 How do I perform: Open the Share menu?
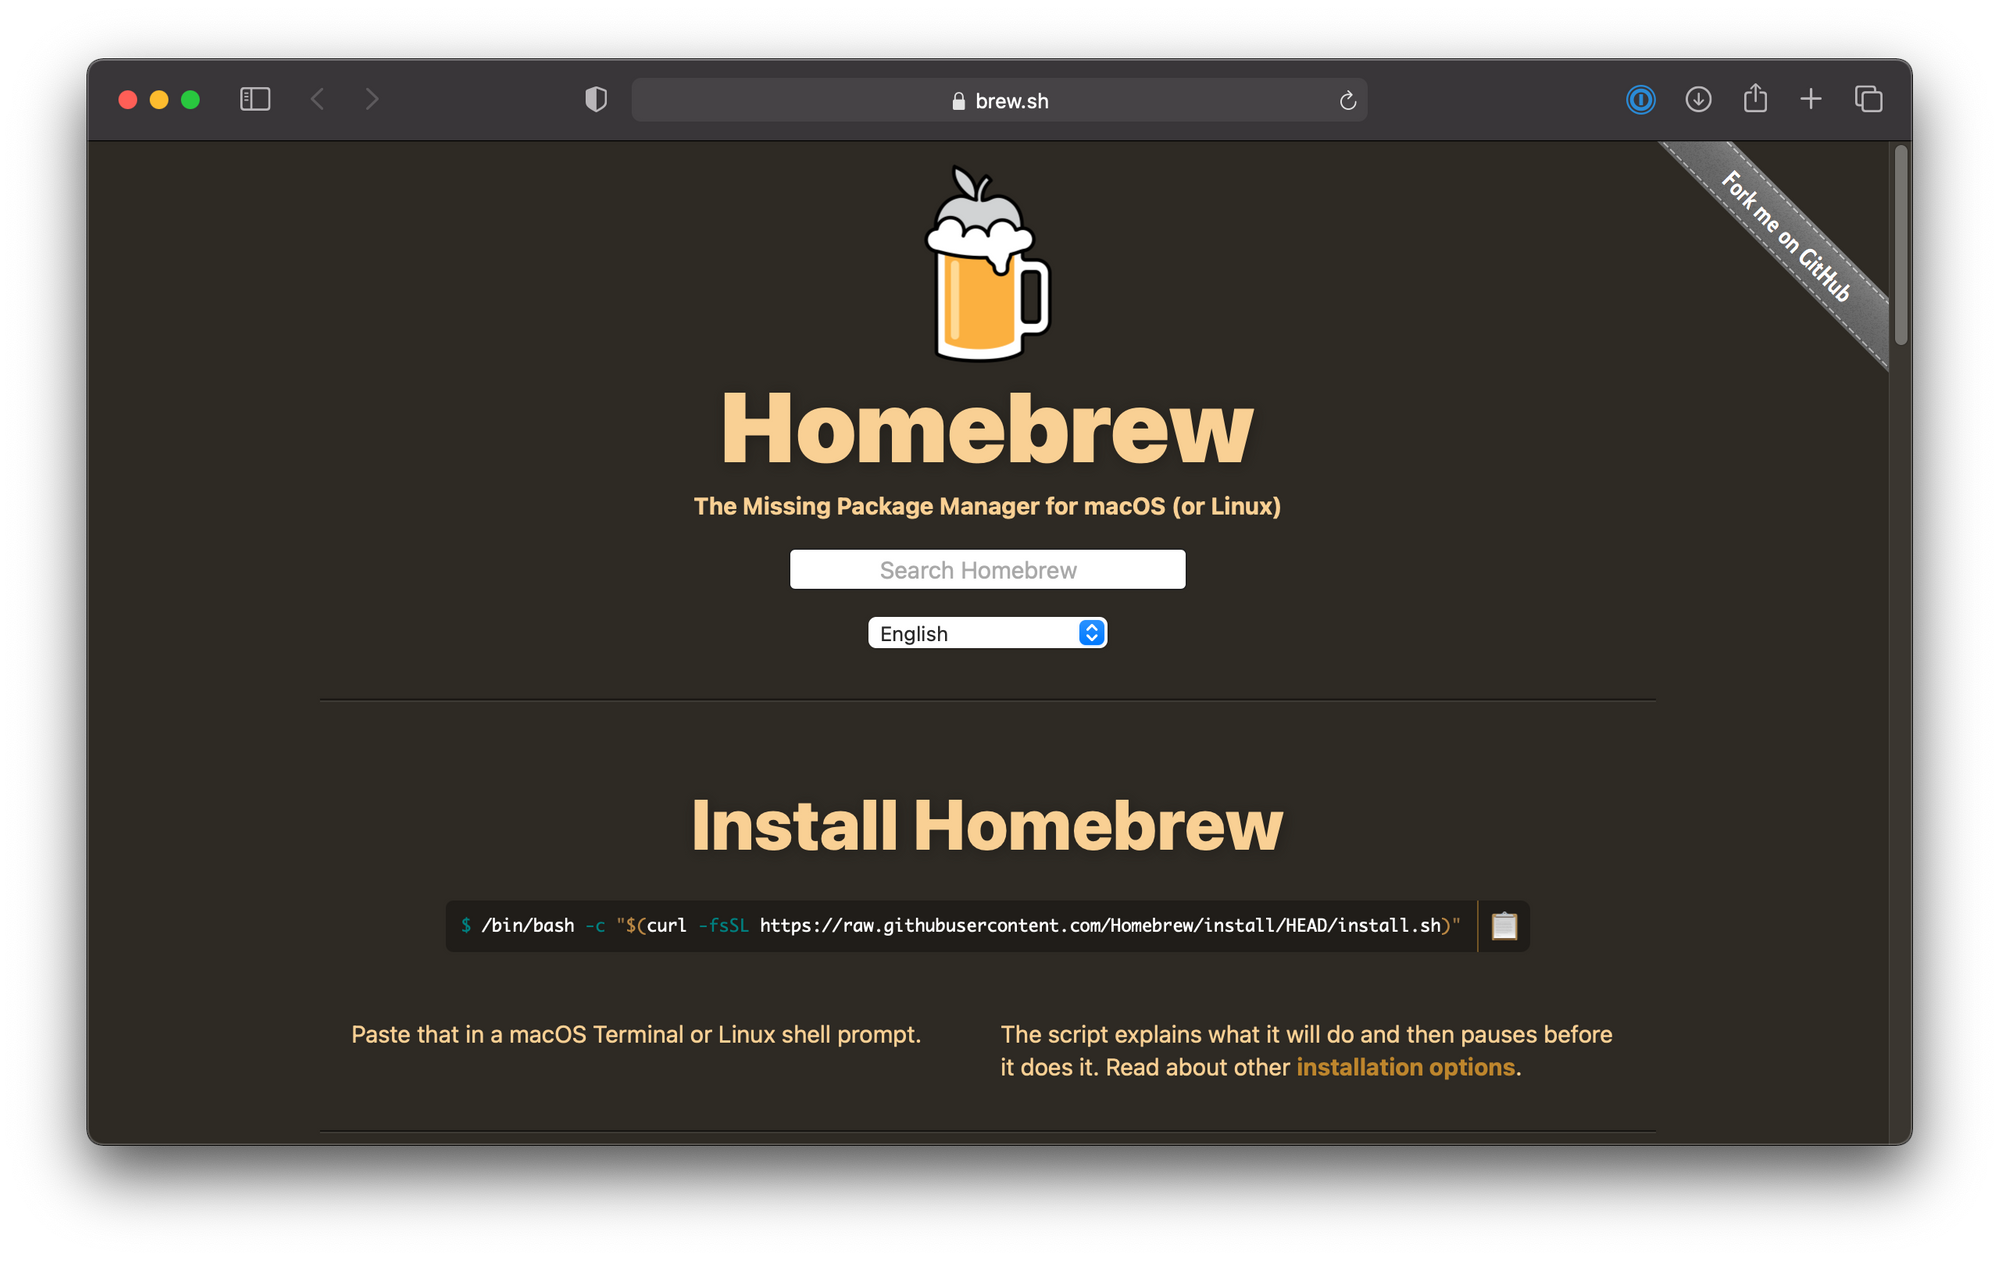click(x=1755, y=98)
